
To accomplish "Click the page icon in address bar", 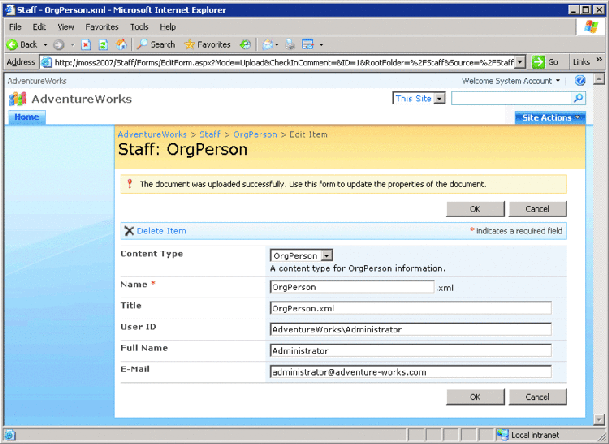I will click(47, 62).
